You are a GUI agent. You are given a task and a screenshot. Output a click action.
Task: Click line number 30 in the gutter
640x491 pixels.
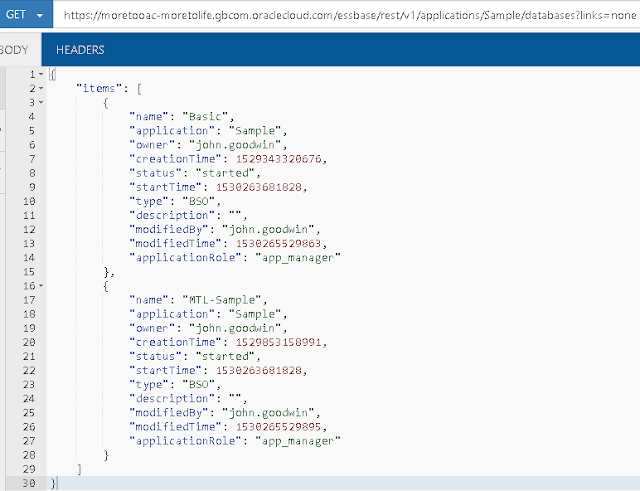pos(29,483)
